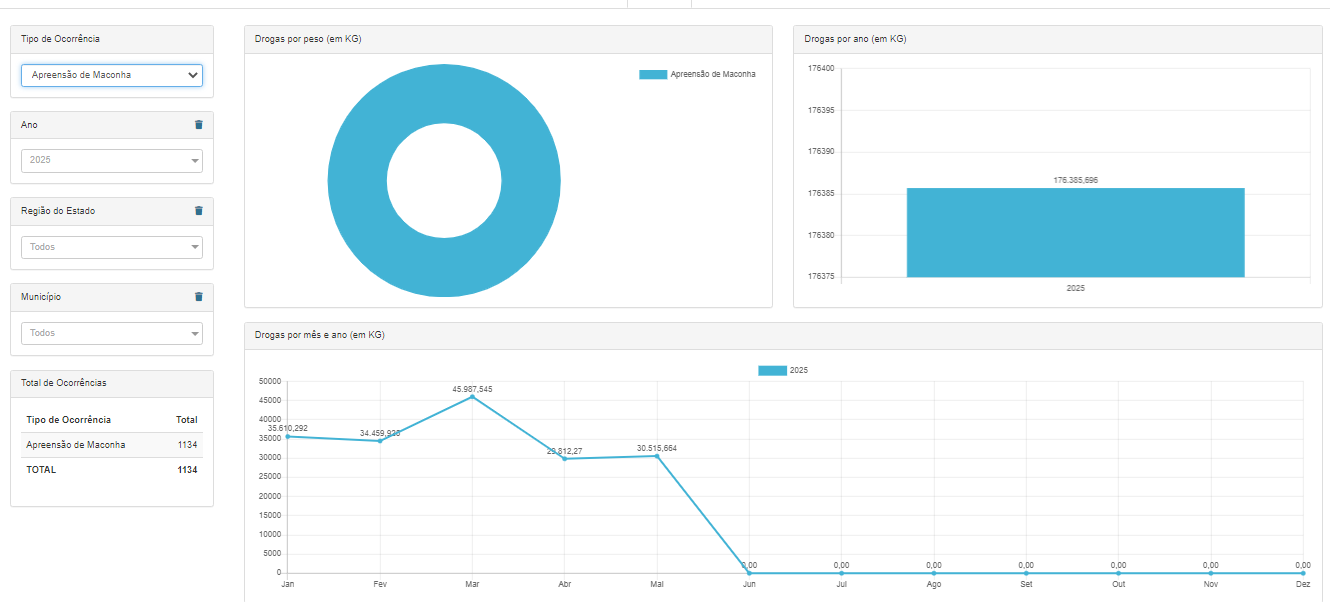1330x602 pixels.
Task: Click Apreensão de Maconha row in totals table
Action: (111, 445)
